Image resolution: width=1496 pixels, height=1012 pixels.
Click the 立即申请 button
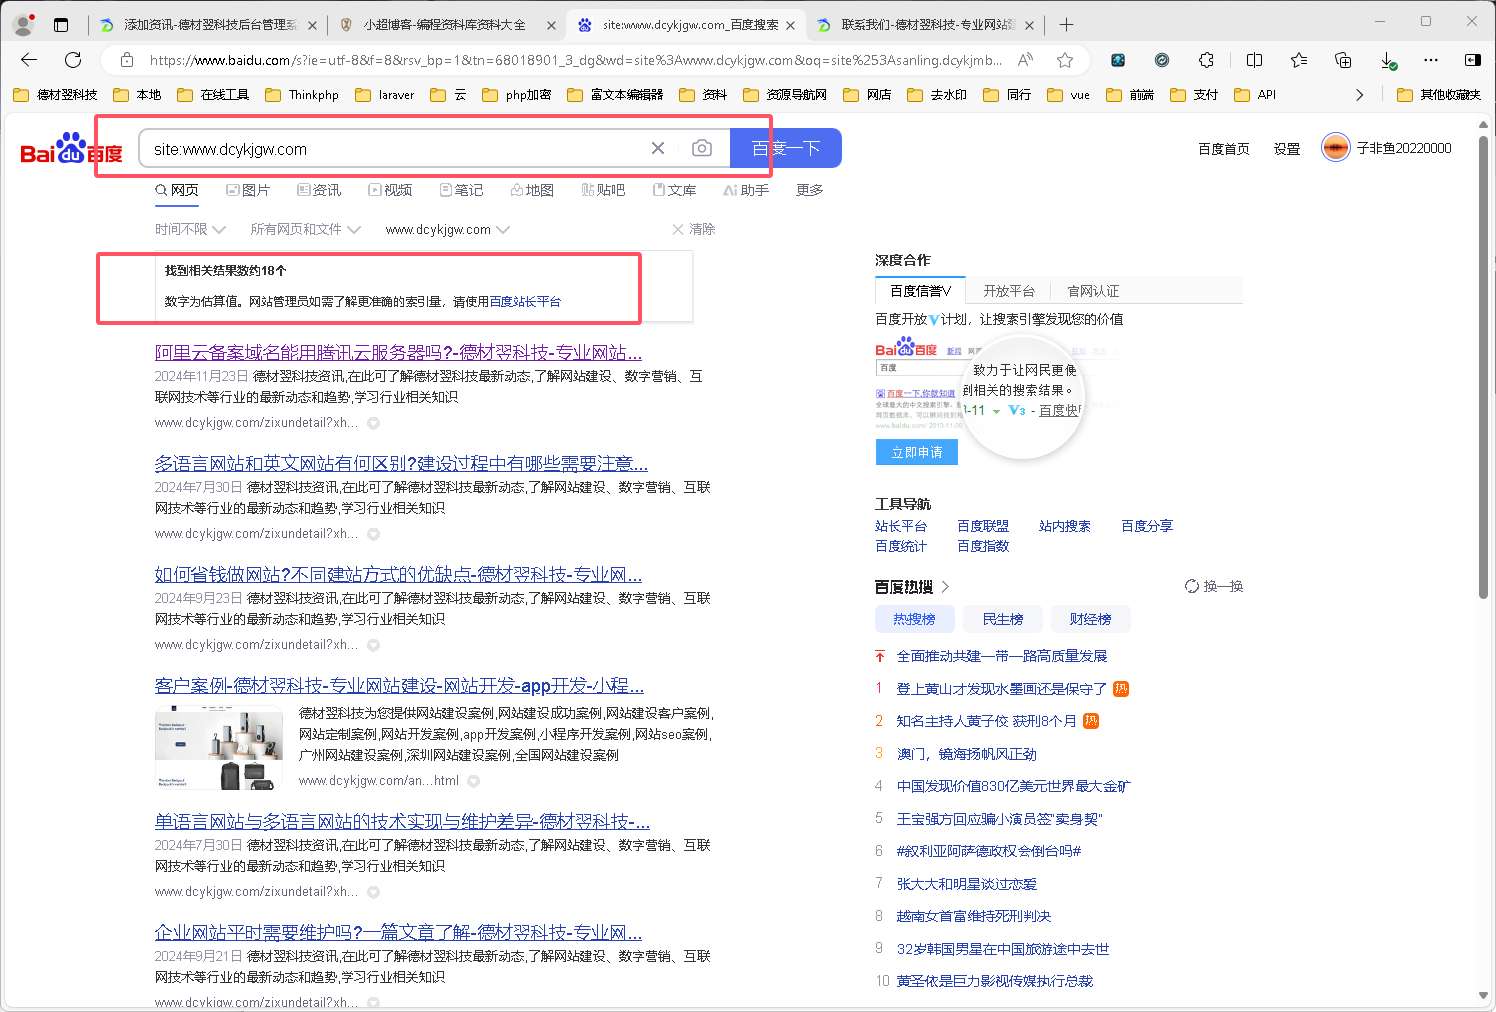(917, 452)
